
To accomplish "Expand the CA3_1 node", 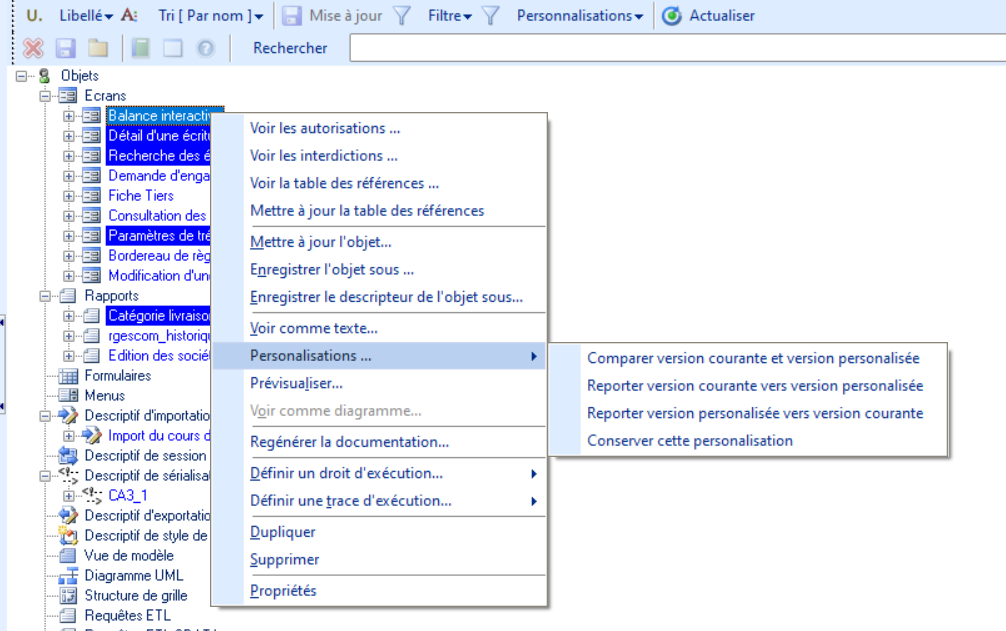I will (x=69, y=495).
